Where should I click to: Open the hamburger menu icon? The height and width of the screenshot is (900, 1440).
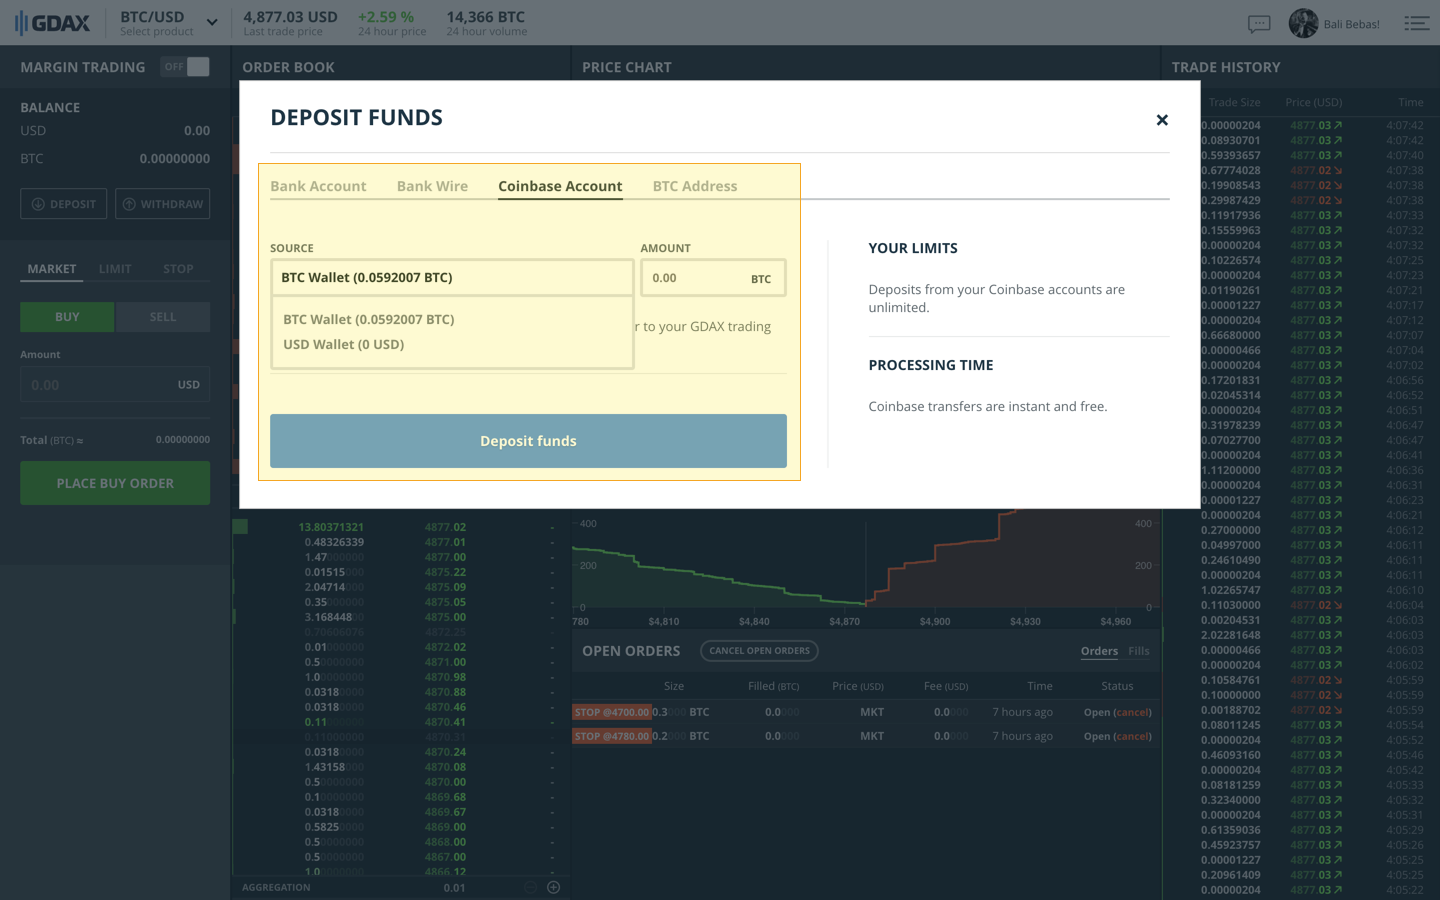coord(1417,23)
